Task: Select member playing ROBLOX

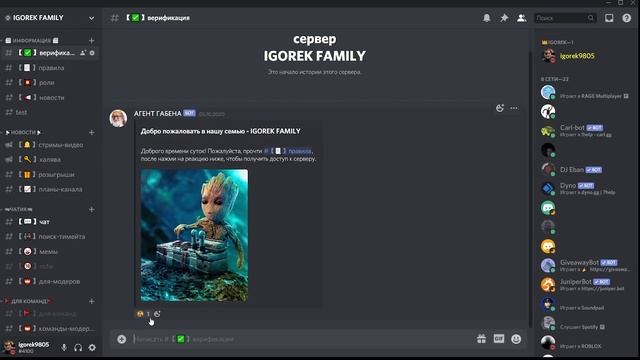Action: 586,343
